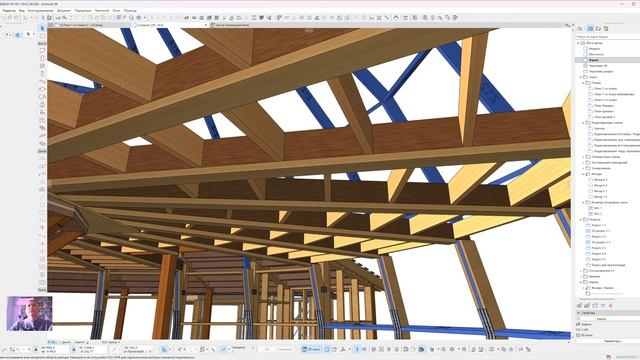Open the Publisher Sets in Navigator

click(x=606, y=29)
